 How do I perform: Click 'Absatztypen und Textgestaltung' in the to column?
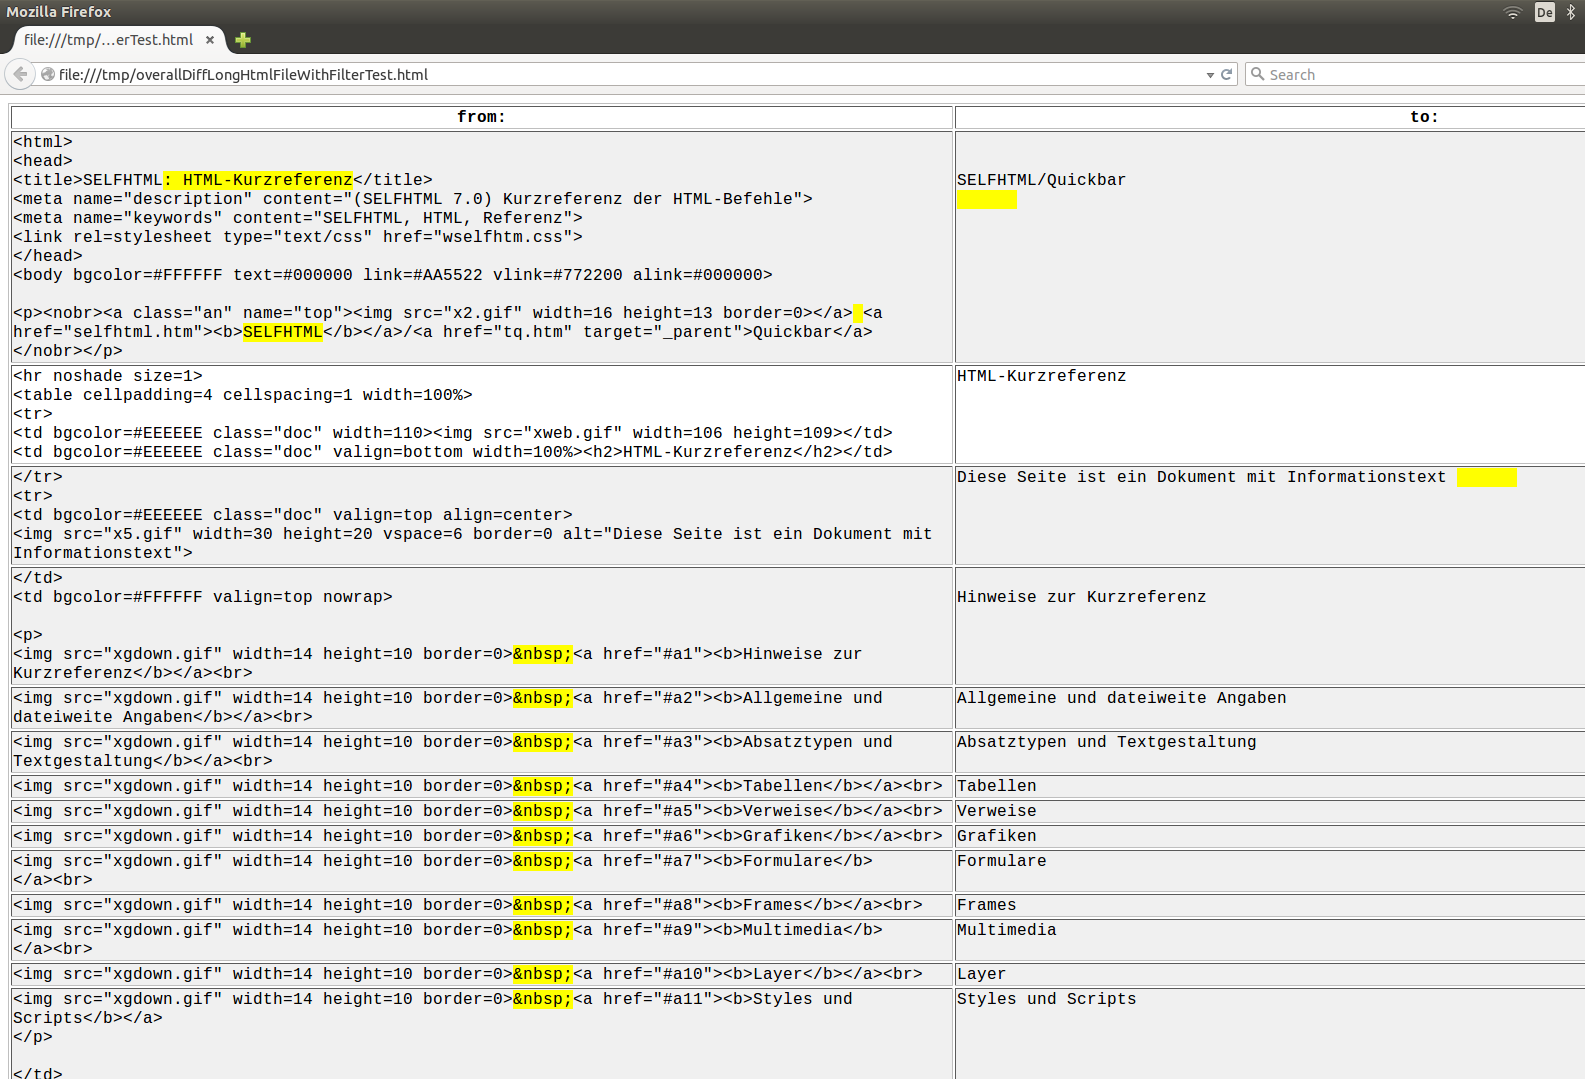pyautogui.click(x=1106, y=742)
